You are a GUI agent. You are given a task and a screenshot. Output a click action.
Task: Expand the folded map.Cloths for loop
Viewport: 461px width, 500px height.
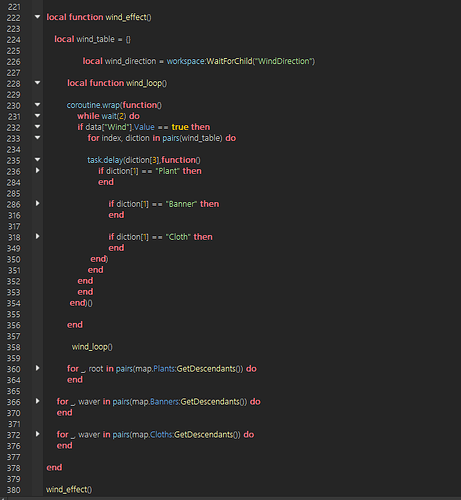[37, 434]
